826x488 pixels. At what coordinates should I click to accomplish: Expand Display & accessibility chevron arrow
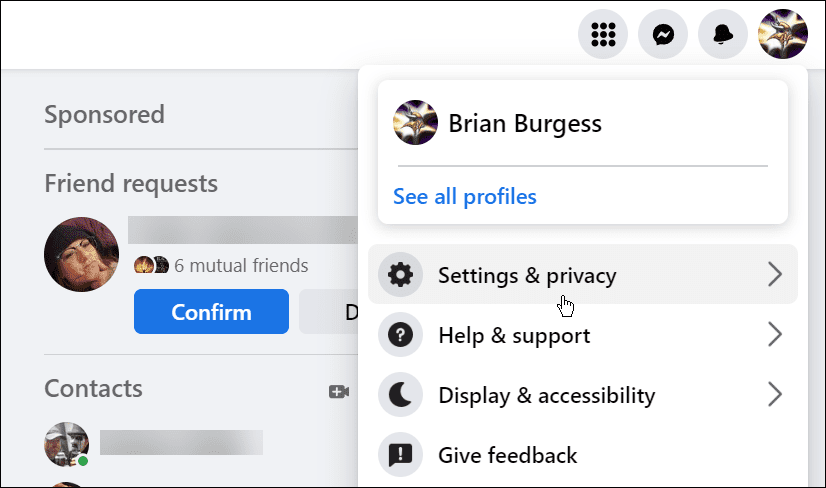[x=774, y=394]
